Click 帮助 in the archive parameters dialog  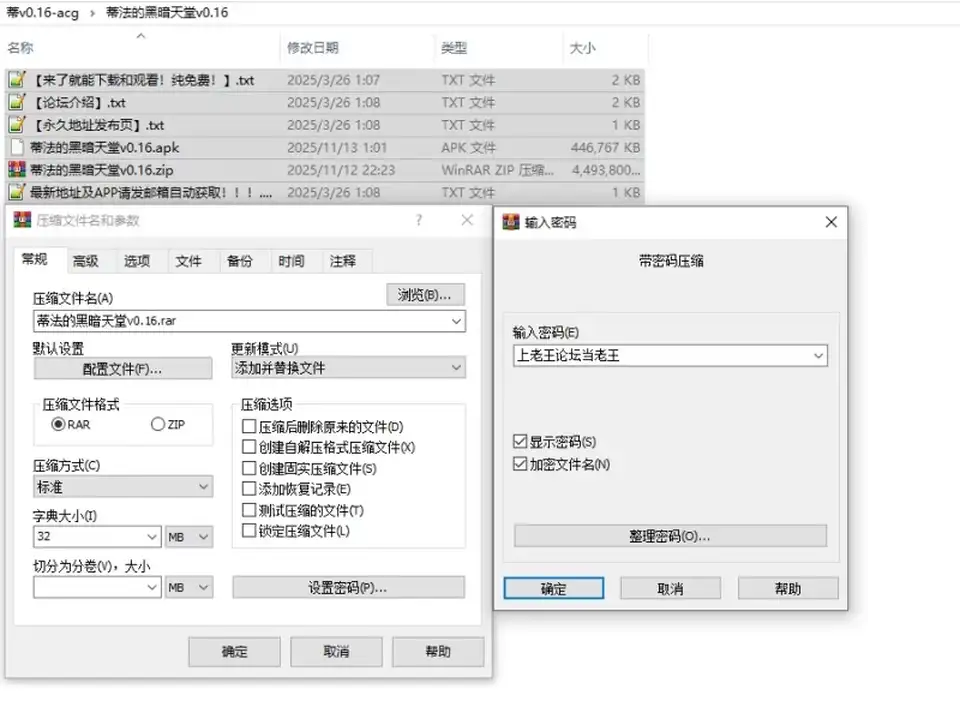[438, 652]
